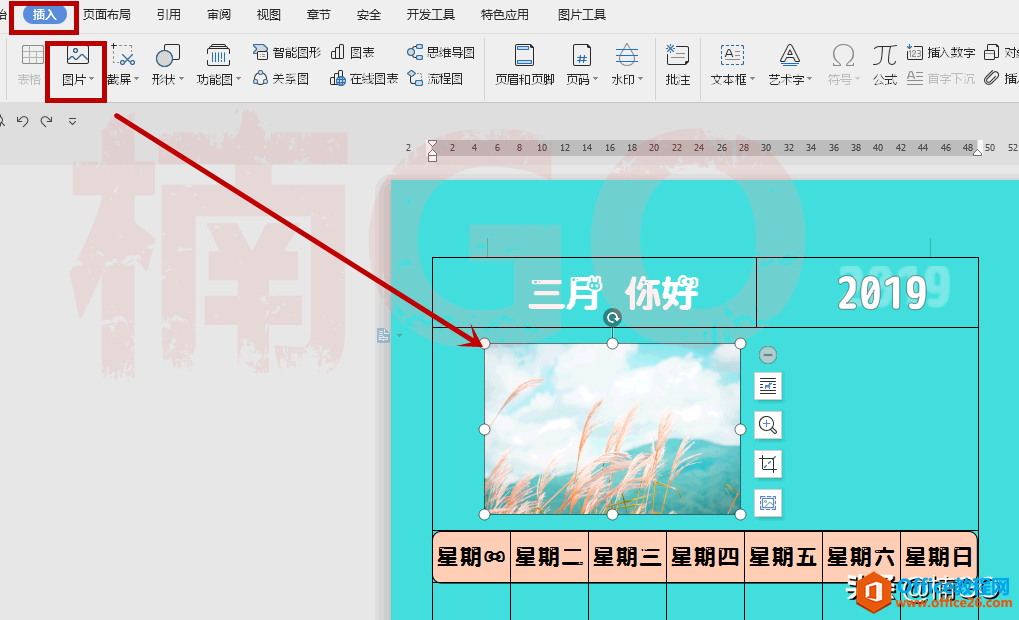Click the 星期六 table cell
The image size is (1019, 620).
[x=861, y=557]
